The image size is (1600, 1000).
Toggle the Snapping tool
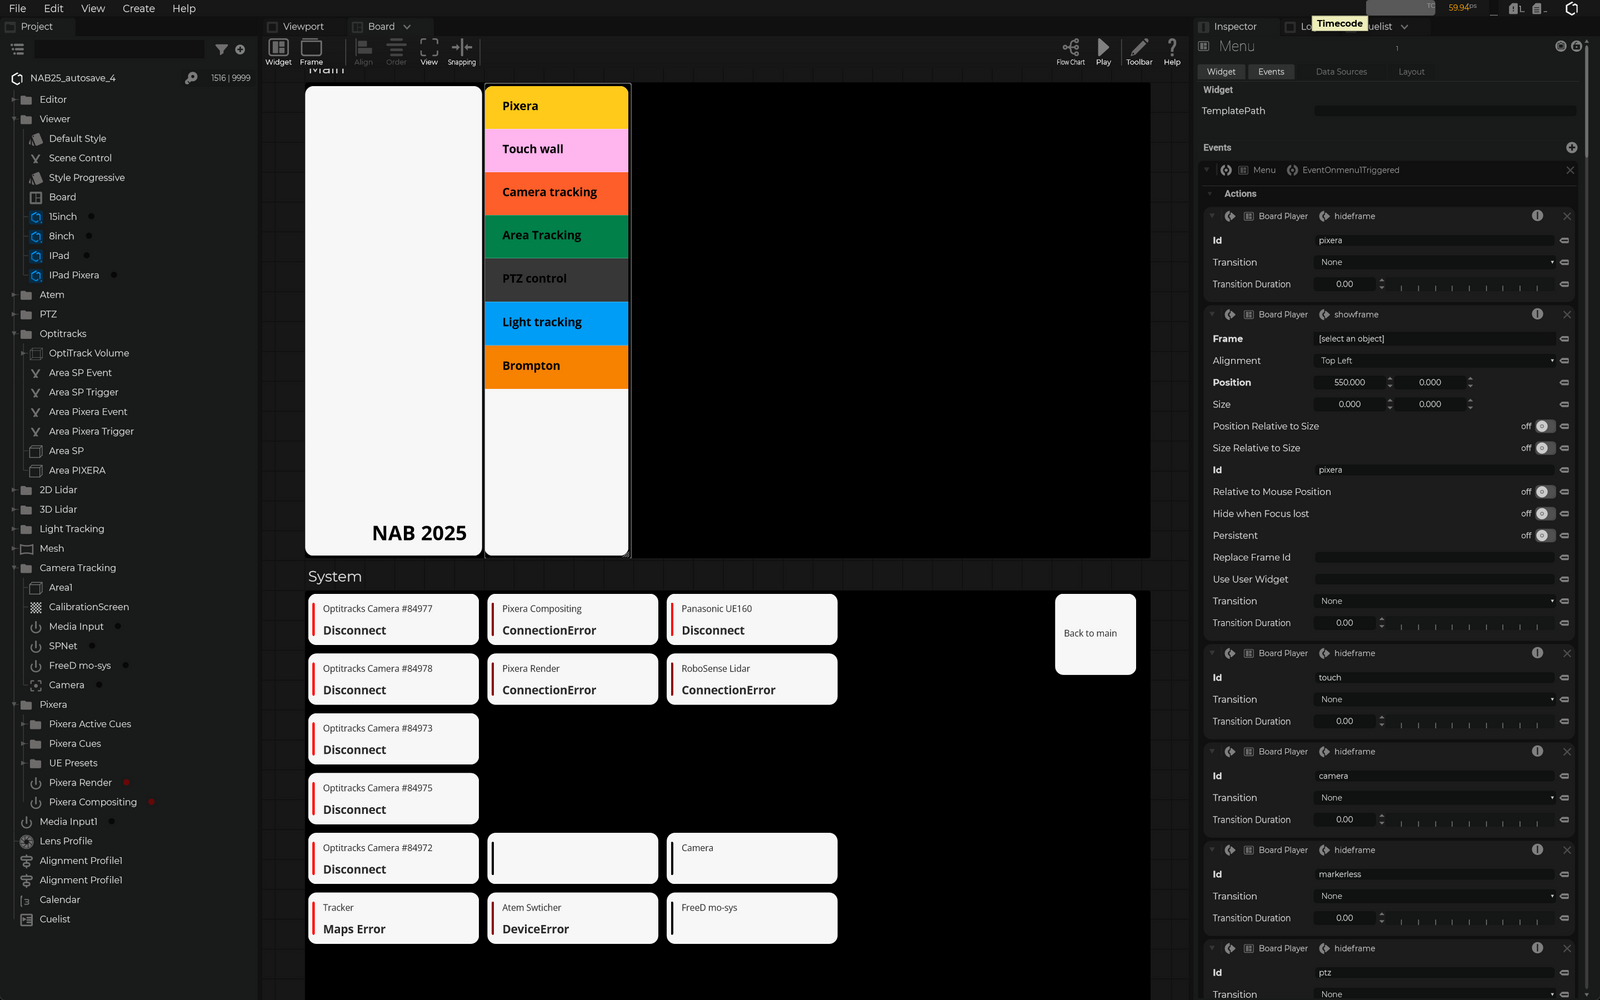pos(461,48)
